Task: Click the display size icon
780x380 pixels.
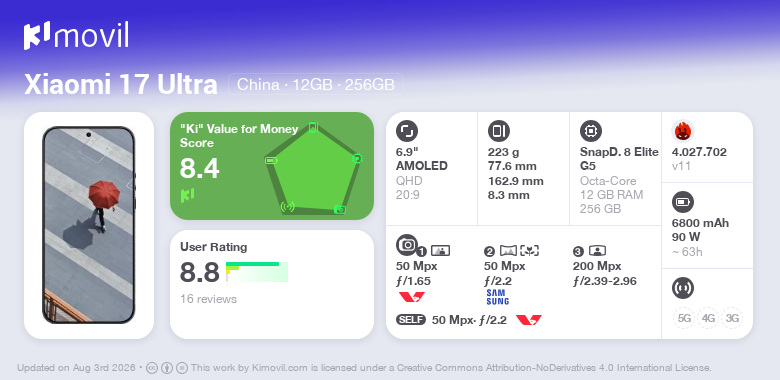Action: (406, 131)
